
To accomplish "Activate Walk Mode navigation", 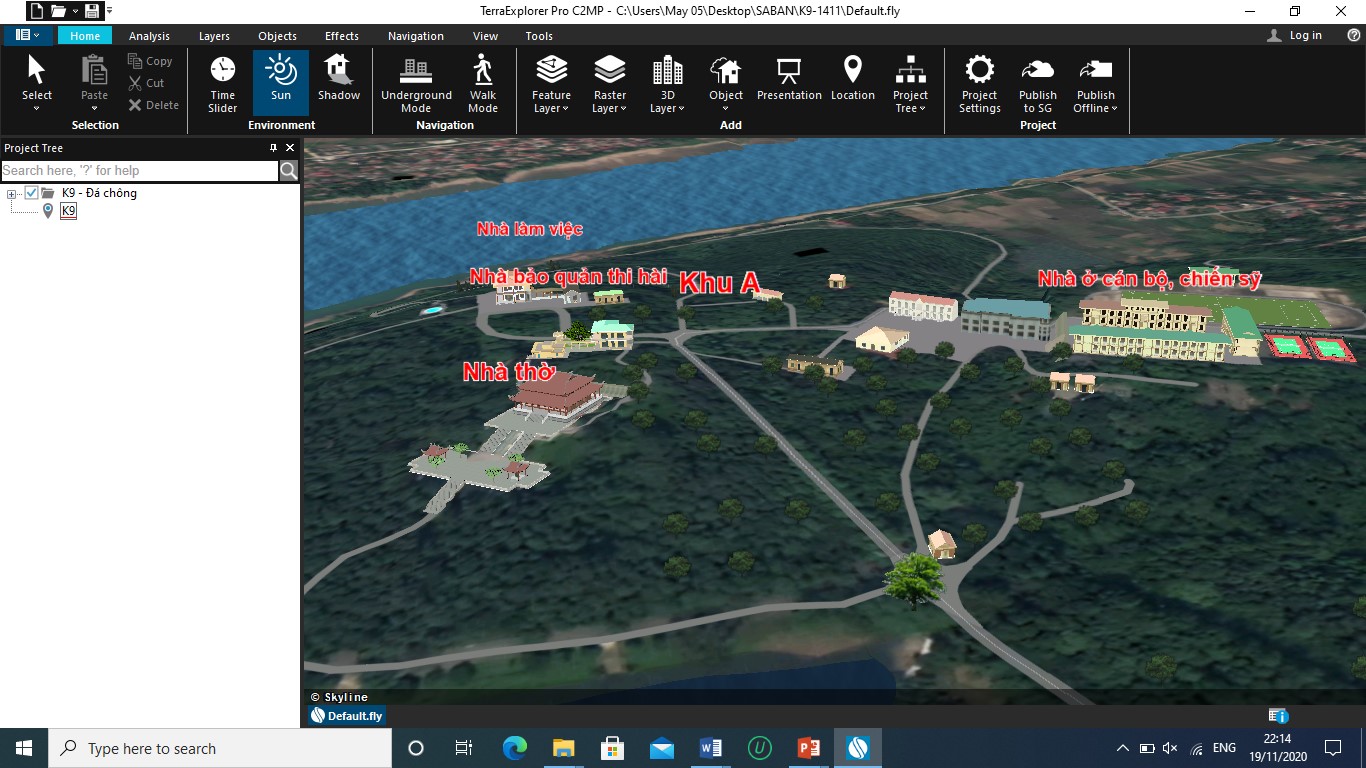I will click(x=483, y=84).
